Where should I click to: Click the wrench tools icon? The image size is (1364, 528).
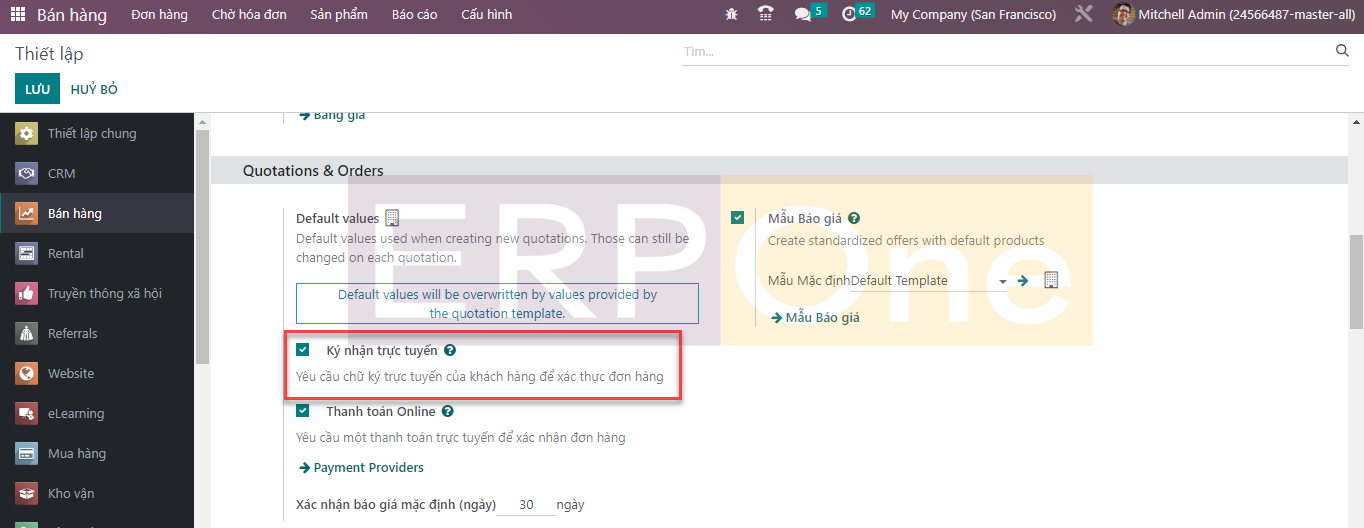coord(1084,15)
